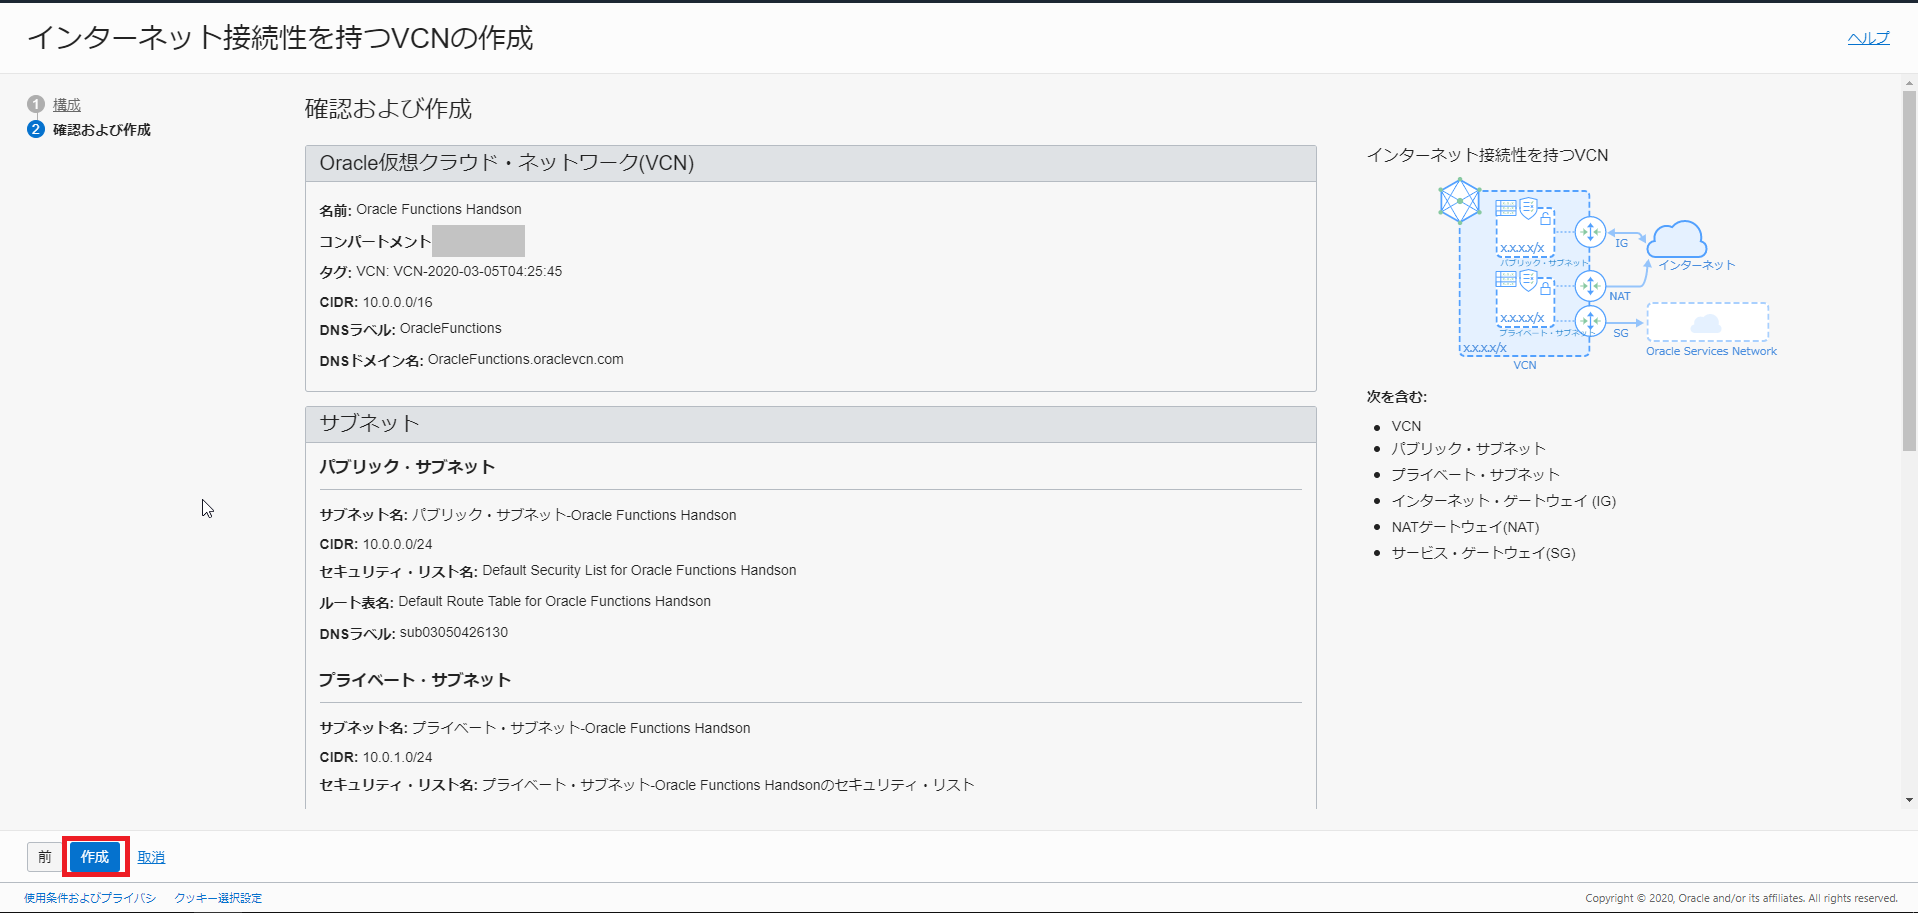Viewport: 1918px width, 913px height.
Task: Click the route table icon on private subnet
Action: click(1506, 279)
